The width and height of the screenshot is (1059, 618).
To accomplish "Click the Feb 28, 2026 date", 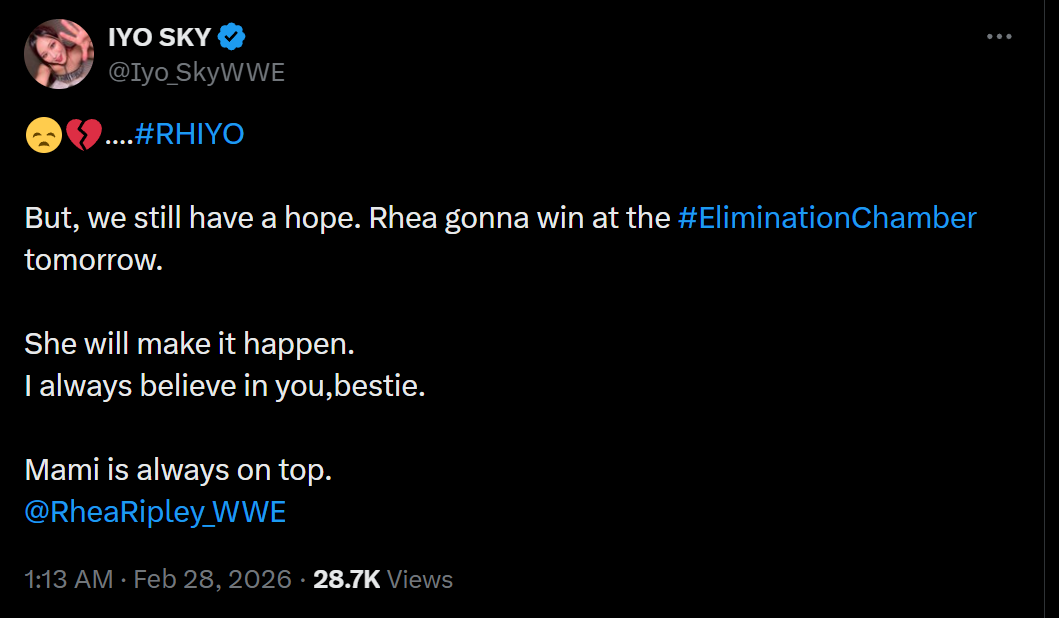I will pos(212,579).
